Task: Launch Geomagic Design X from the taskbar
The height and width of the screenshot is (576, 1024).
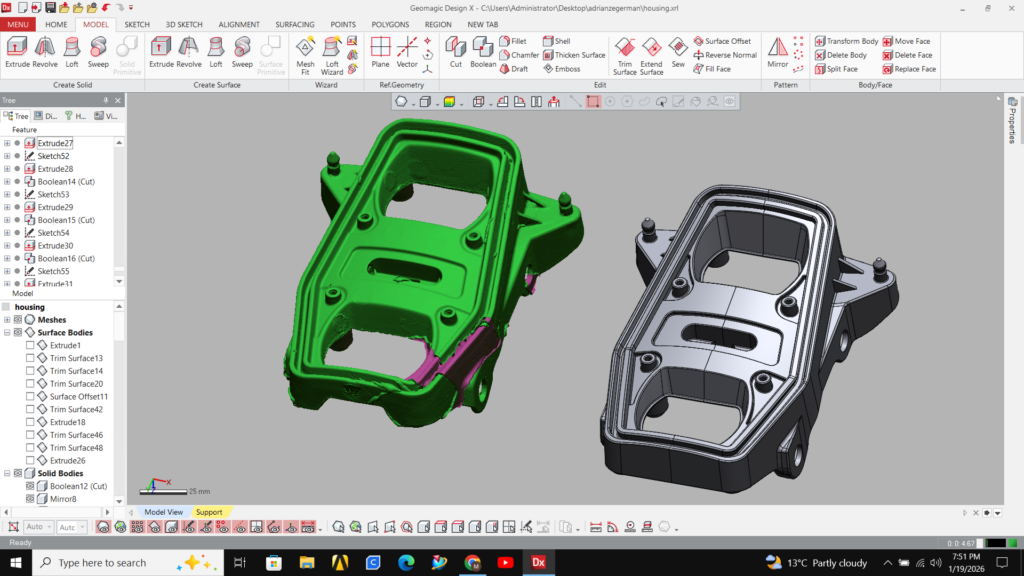Action: tap(536, 563)
